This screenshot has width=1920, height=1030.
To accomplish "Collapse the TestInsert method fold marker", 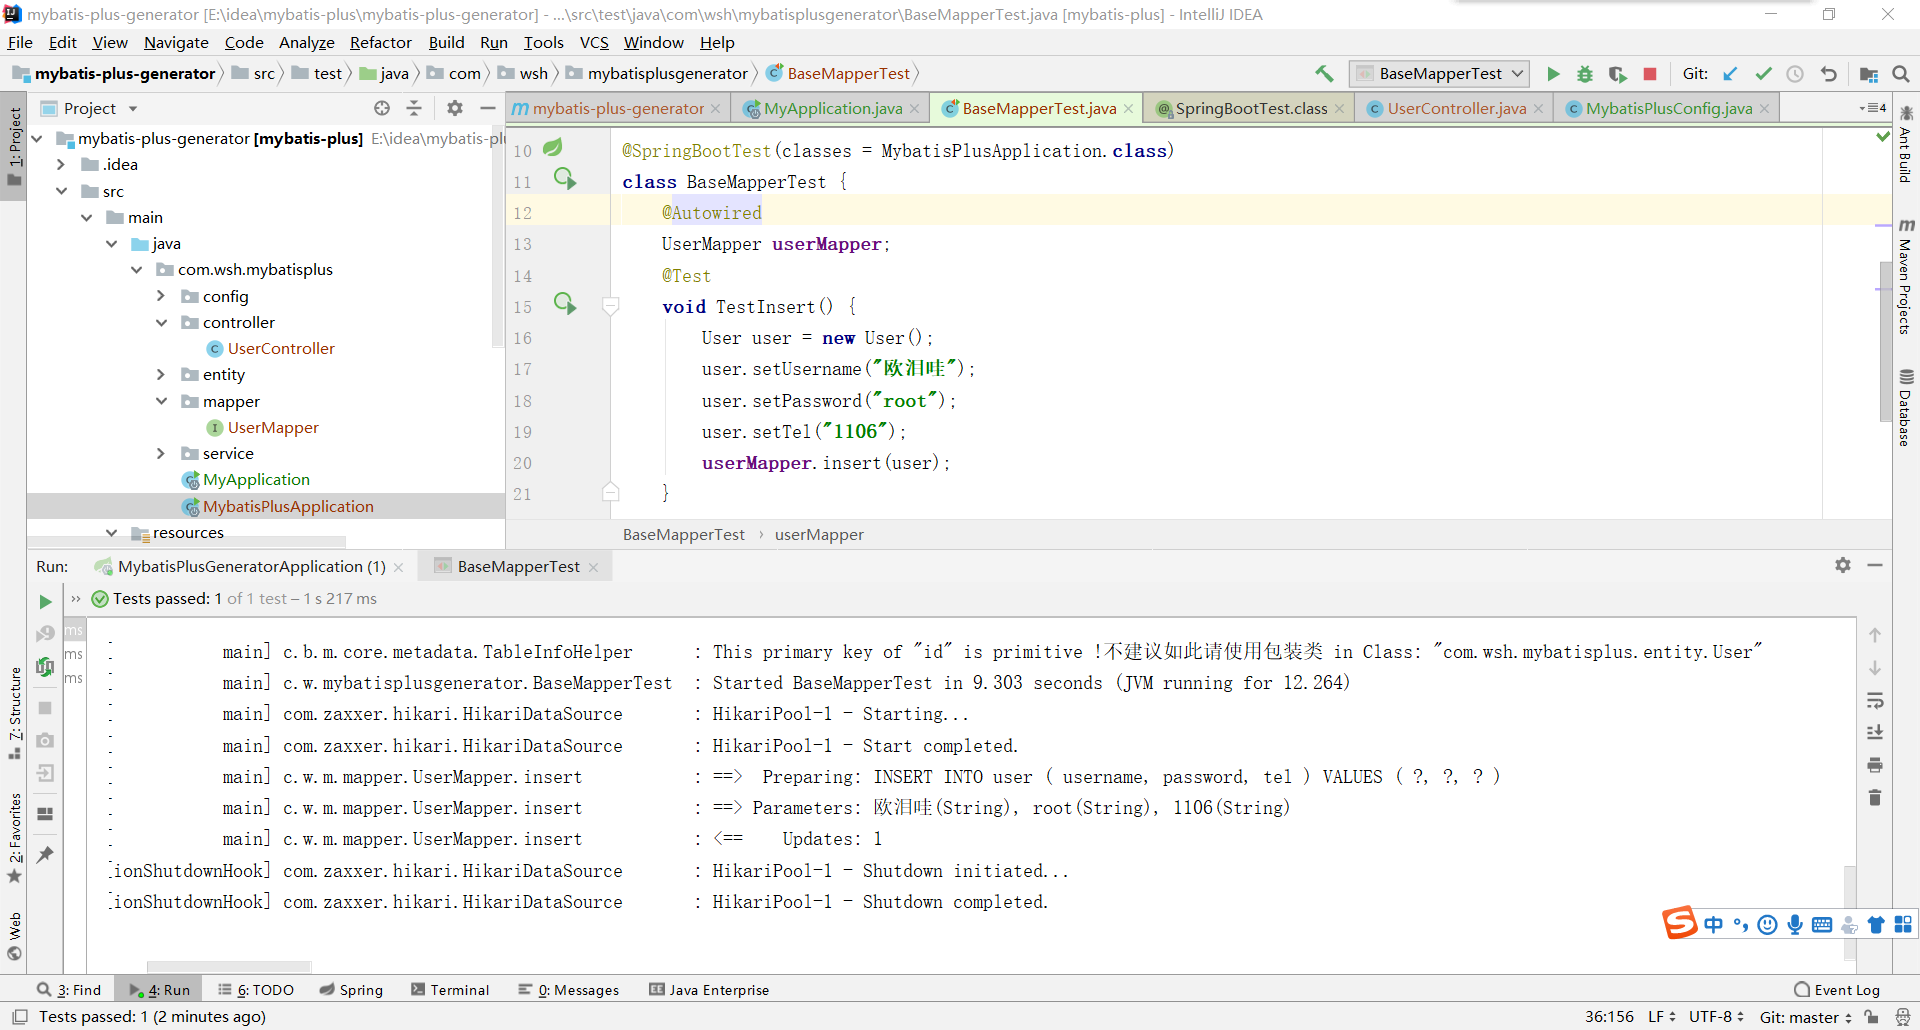I will pyautogui.click(x=610, y=306).
